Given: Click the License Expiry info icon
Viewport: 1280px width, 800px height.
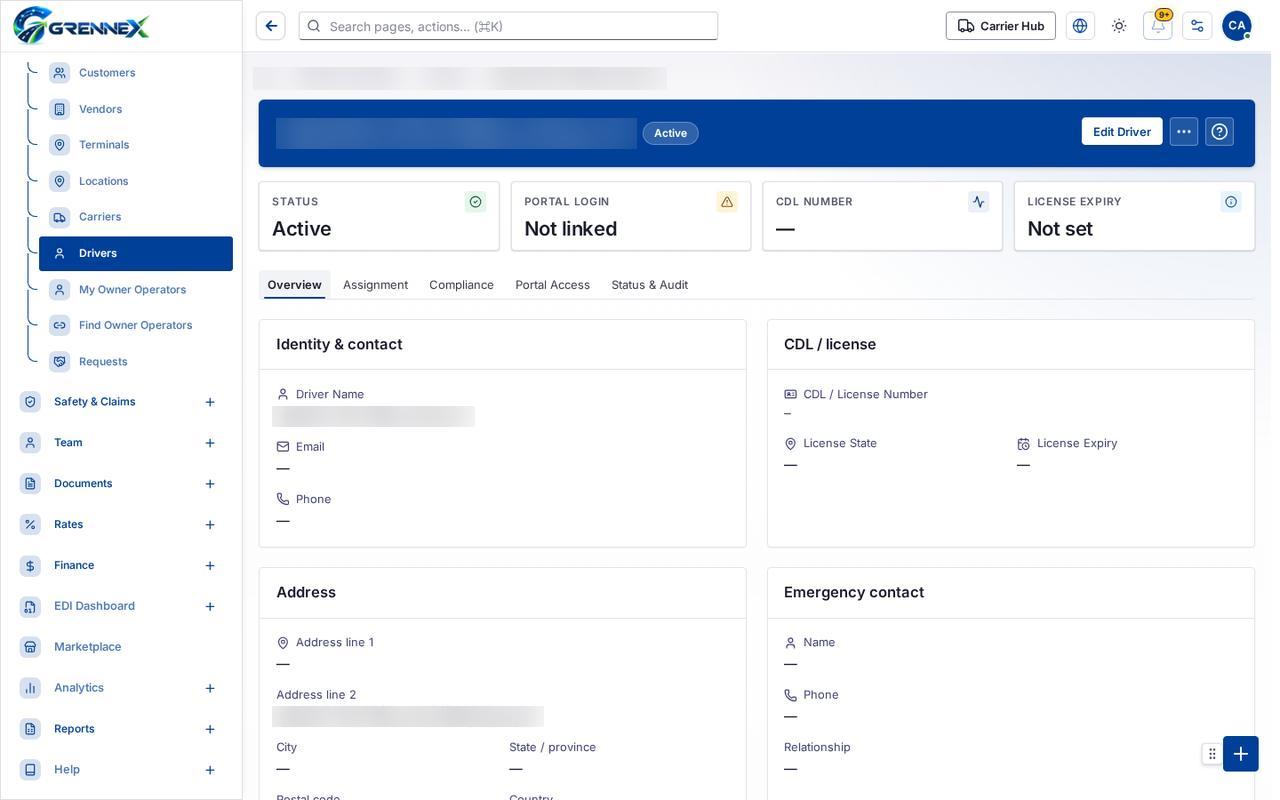Looking at the screenshot, I should (x=1231, y=202).
